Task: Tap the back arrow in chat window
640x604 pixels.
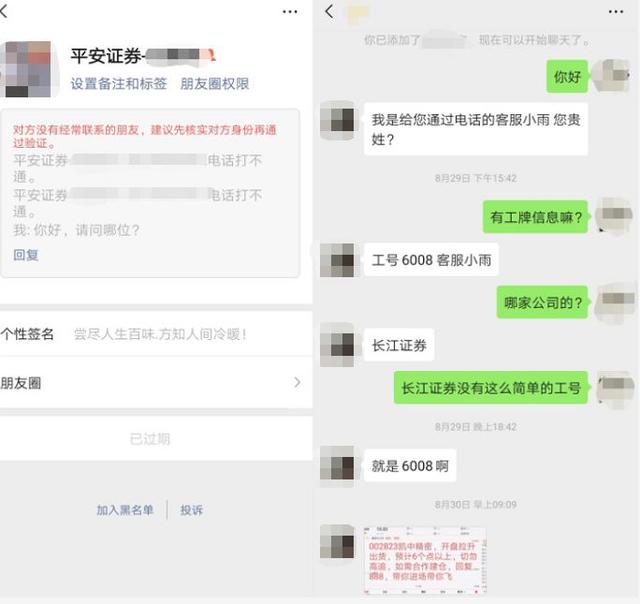Action: 329,11
